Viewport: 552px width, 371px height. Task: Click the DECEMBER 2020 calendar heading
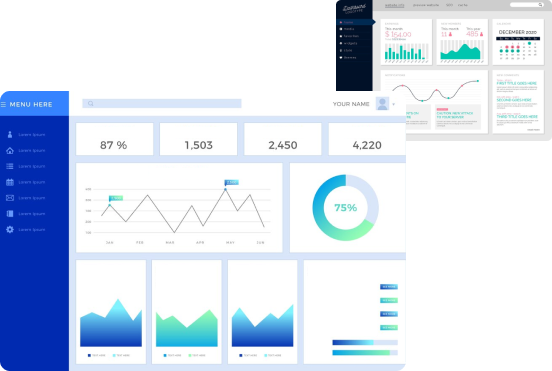tap(518, 32)
